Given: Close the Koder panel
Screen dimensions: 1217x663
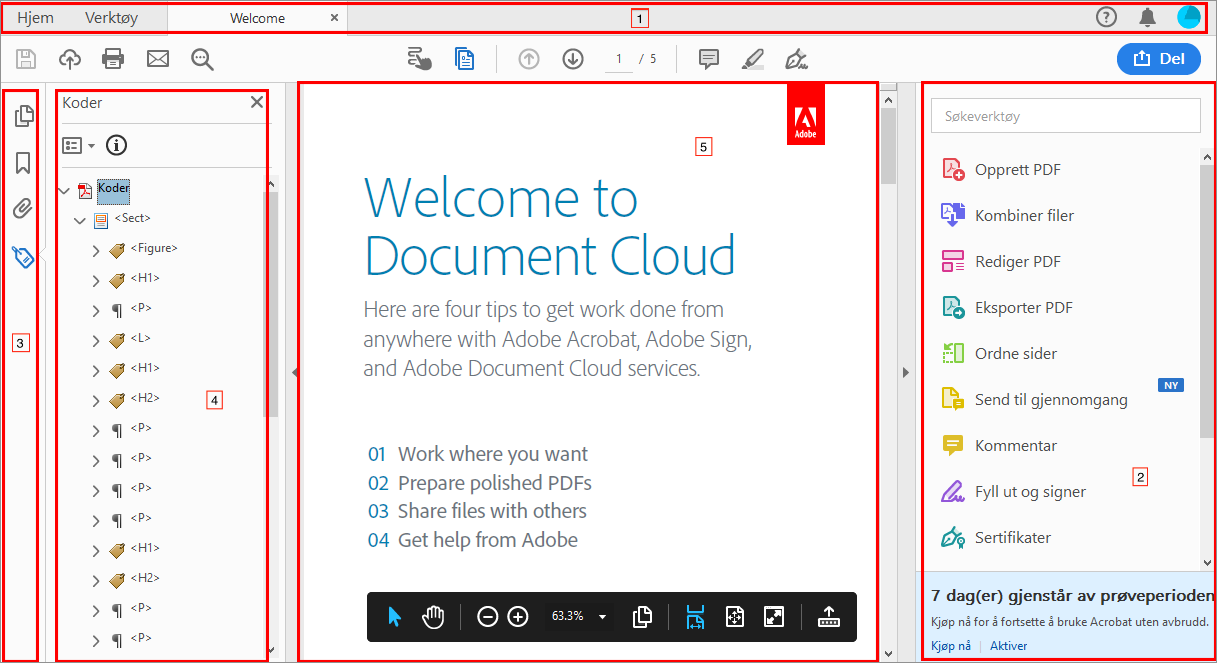Looking at the screenshot, I should (257, 102).
